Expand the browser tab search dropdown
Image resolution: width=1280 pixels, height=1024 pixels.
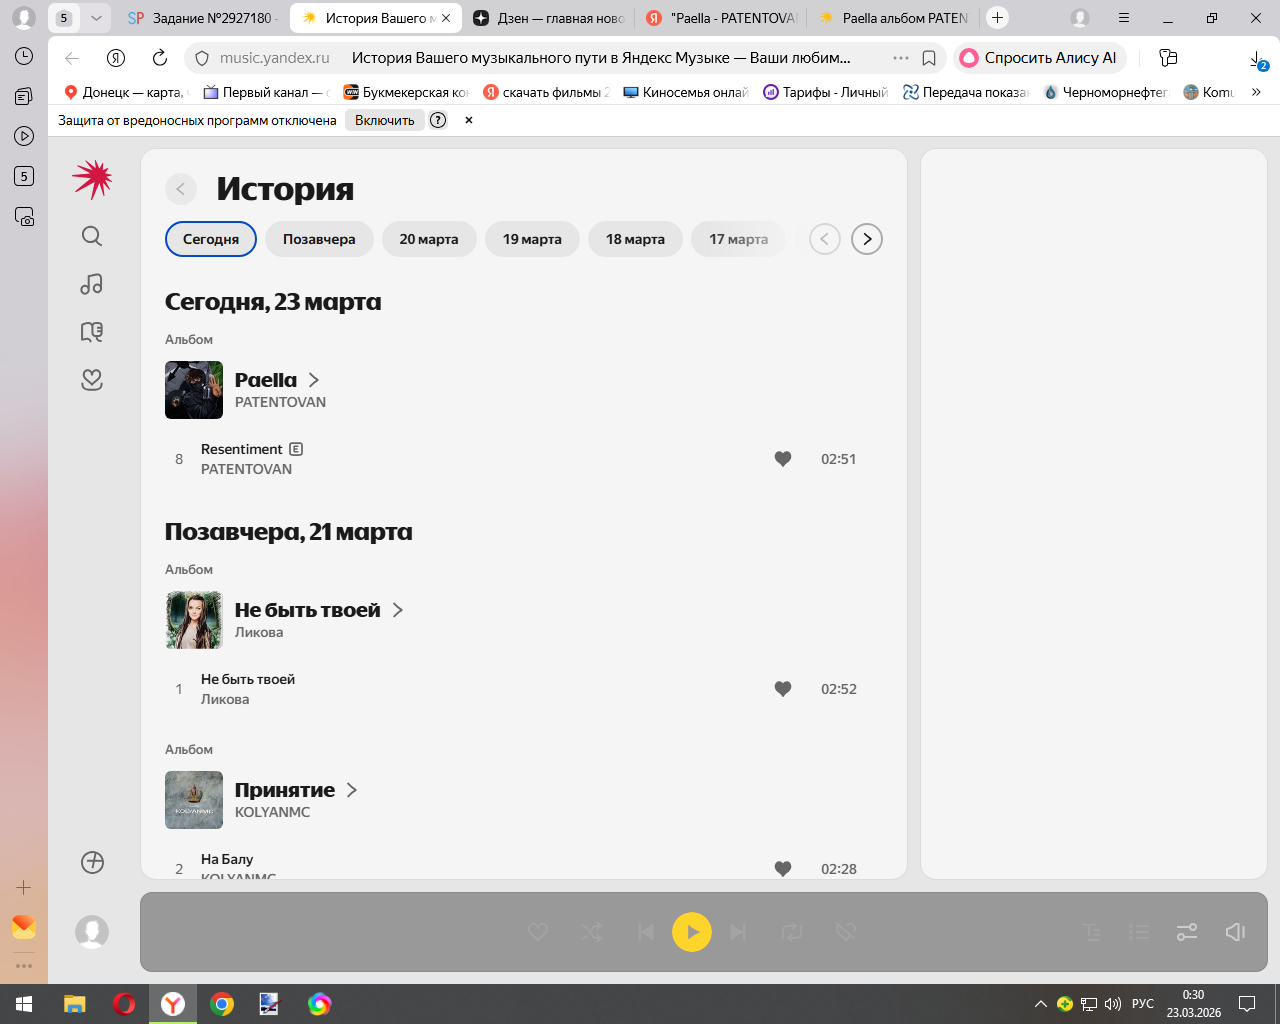click(96, 18)
